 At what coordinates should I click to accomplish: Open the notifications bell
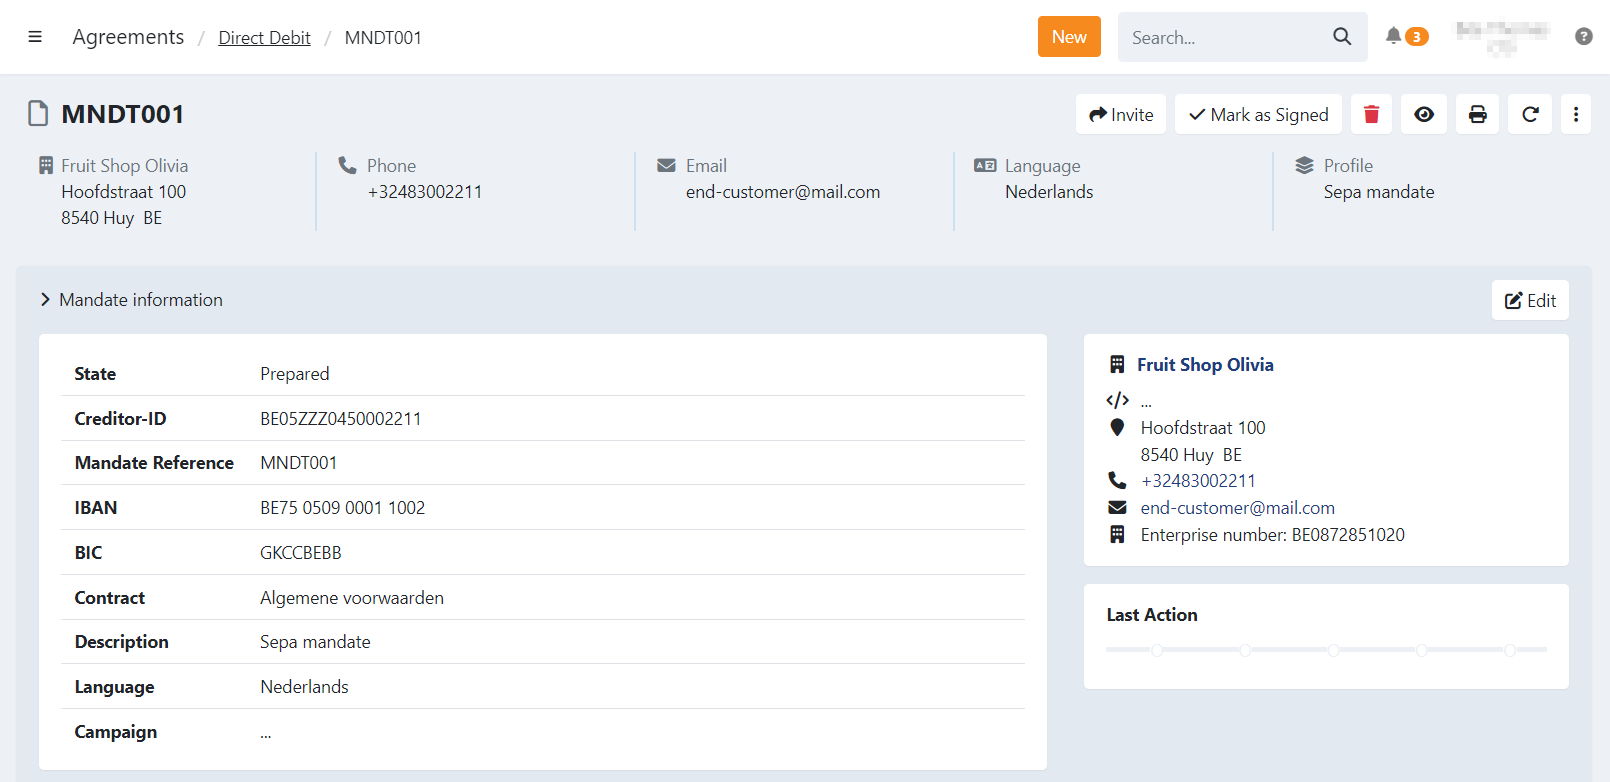tap(1393, 36)
